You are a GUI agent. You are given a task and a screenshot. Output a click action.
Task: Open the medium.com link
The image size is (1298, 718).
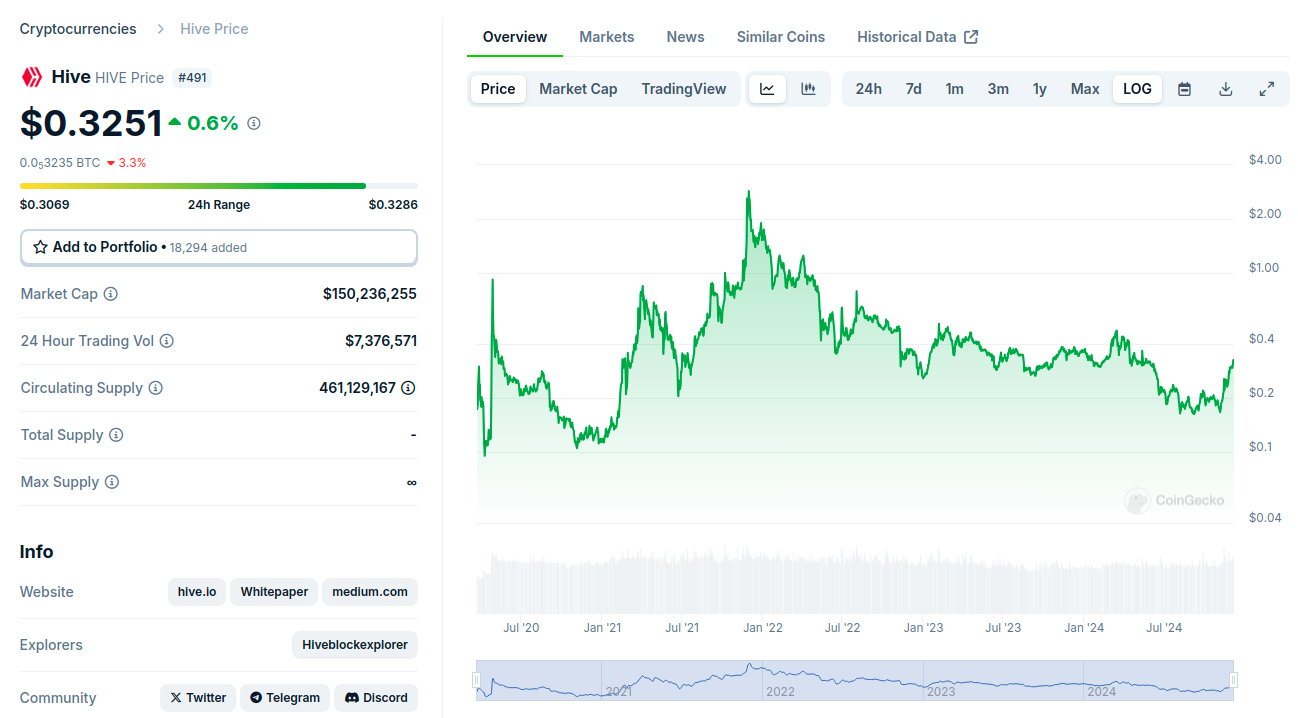pos(370,592)
